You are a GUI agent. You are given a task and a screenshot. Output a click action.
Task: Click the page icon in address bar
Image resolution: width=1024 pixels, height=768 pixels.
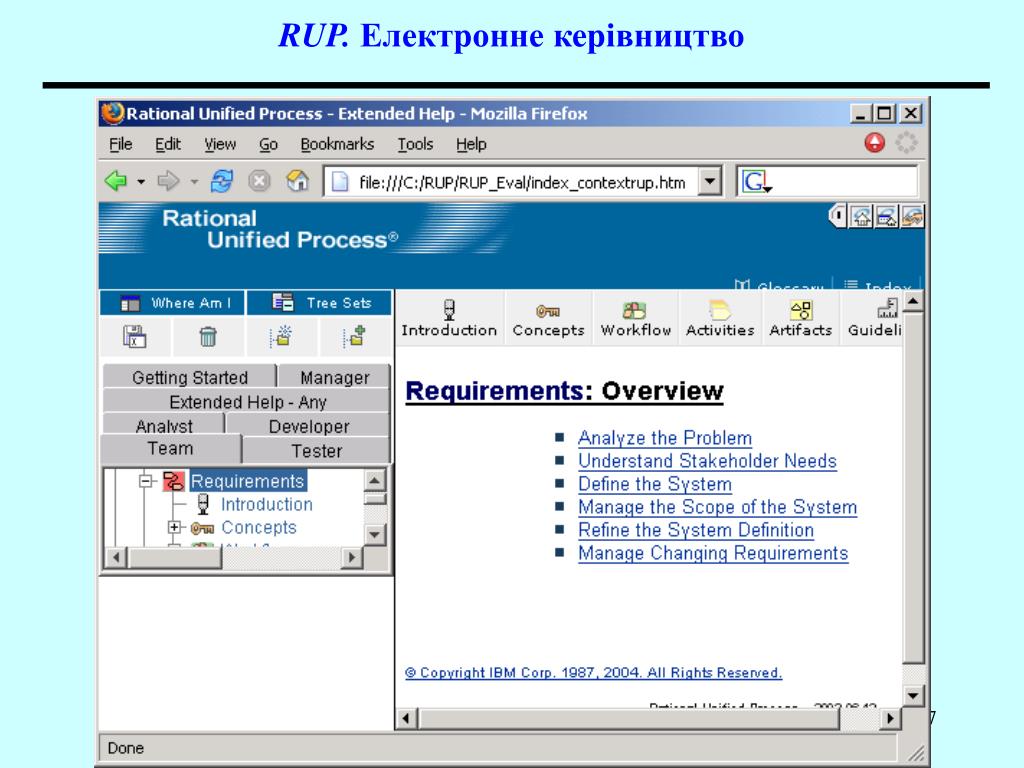coord(340,182)
